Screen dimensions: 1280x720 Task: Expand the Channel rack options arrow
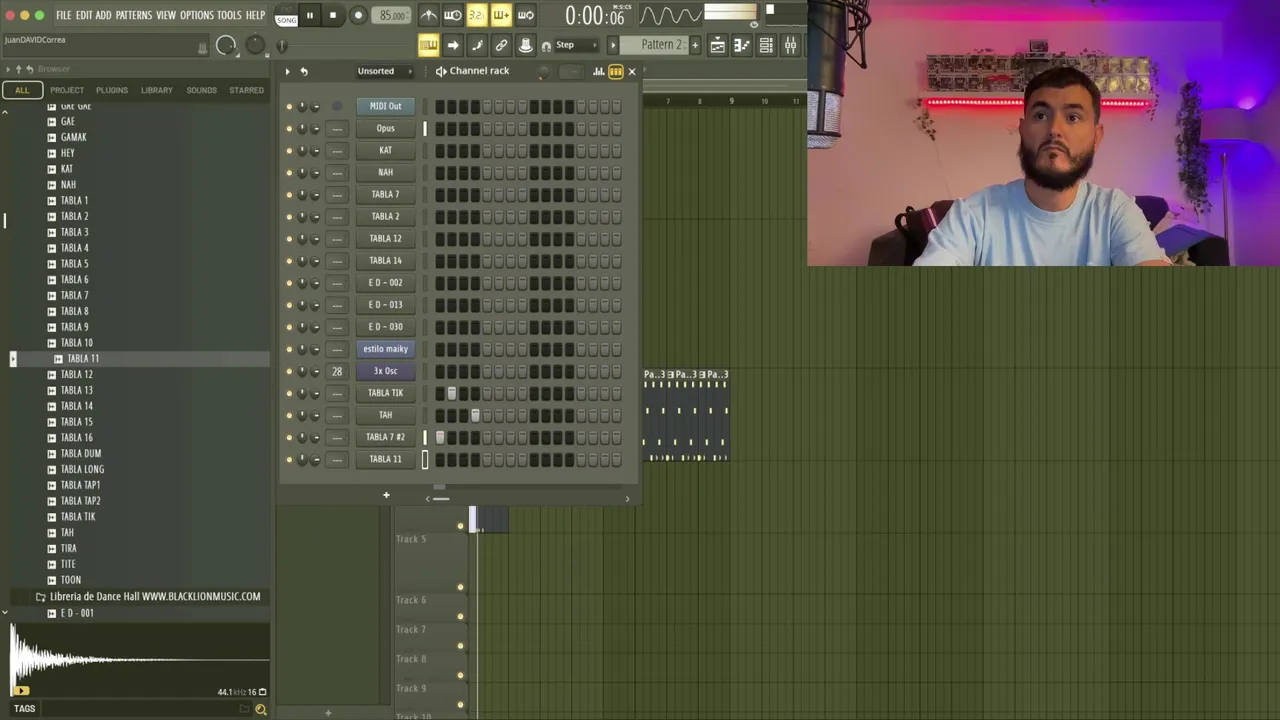287,71
